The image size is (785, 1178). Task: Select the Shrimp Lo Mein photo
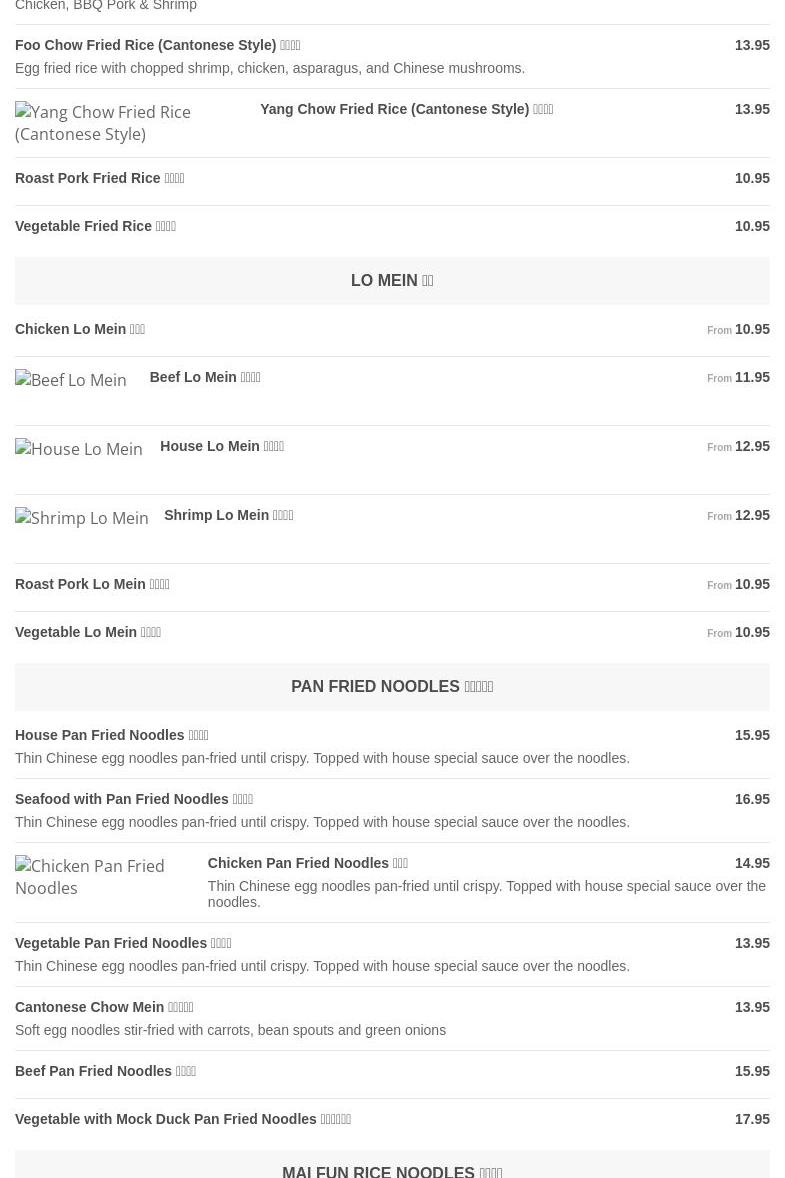click(82, 518)
